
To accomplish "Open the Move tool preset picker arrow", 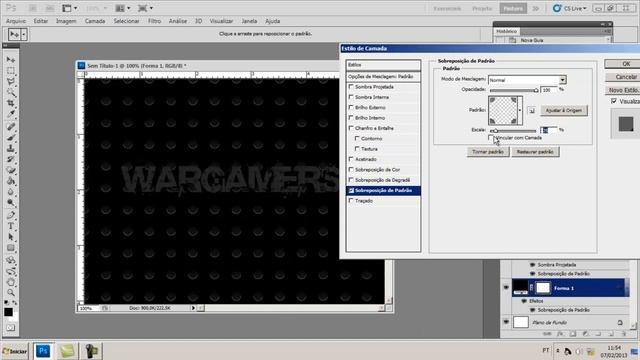I will tap(24, 35).
